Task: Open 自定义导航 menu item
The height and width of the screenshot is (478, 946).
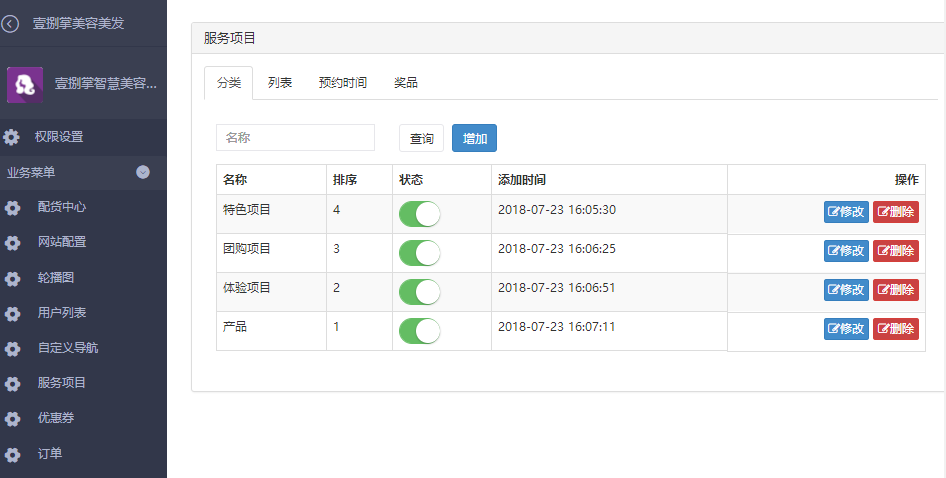Action: click(68, 348)
